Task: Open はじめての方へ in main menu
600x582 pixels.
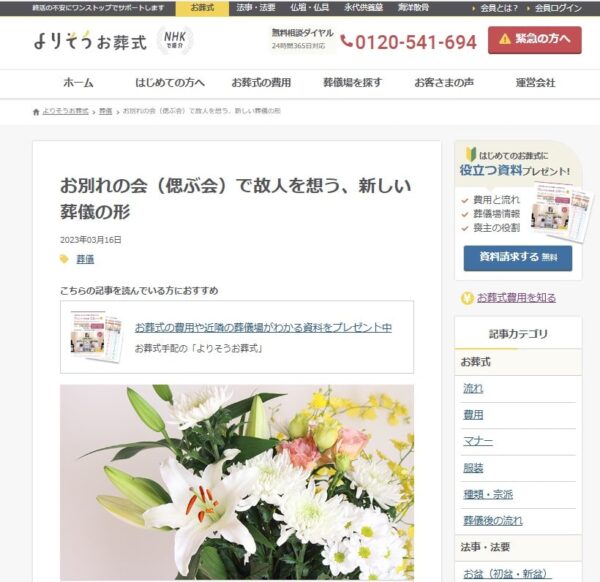Action: [x=170, y=83]
